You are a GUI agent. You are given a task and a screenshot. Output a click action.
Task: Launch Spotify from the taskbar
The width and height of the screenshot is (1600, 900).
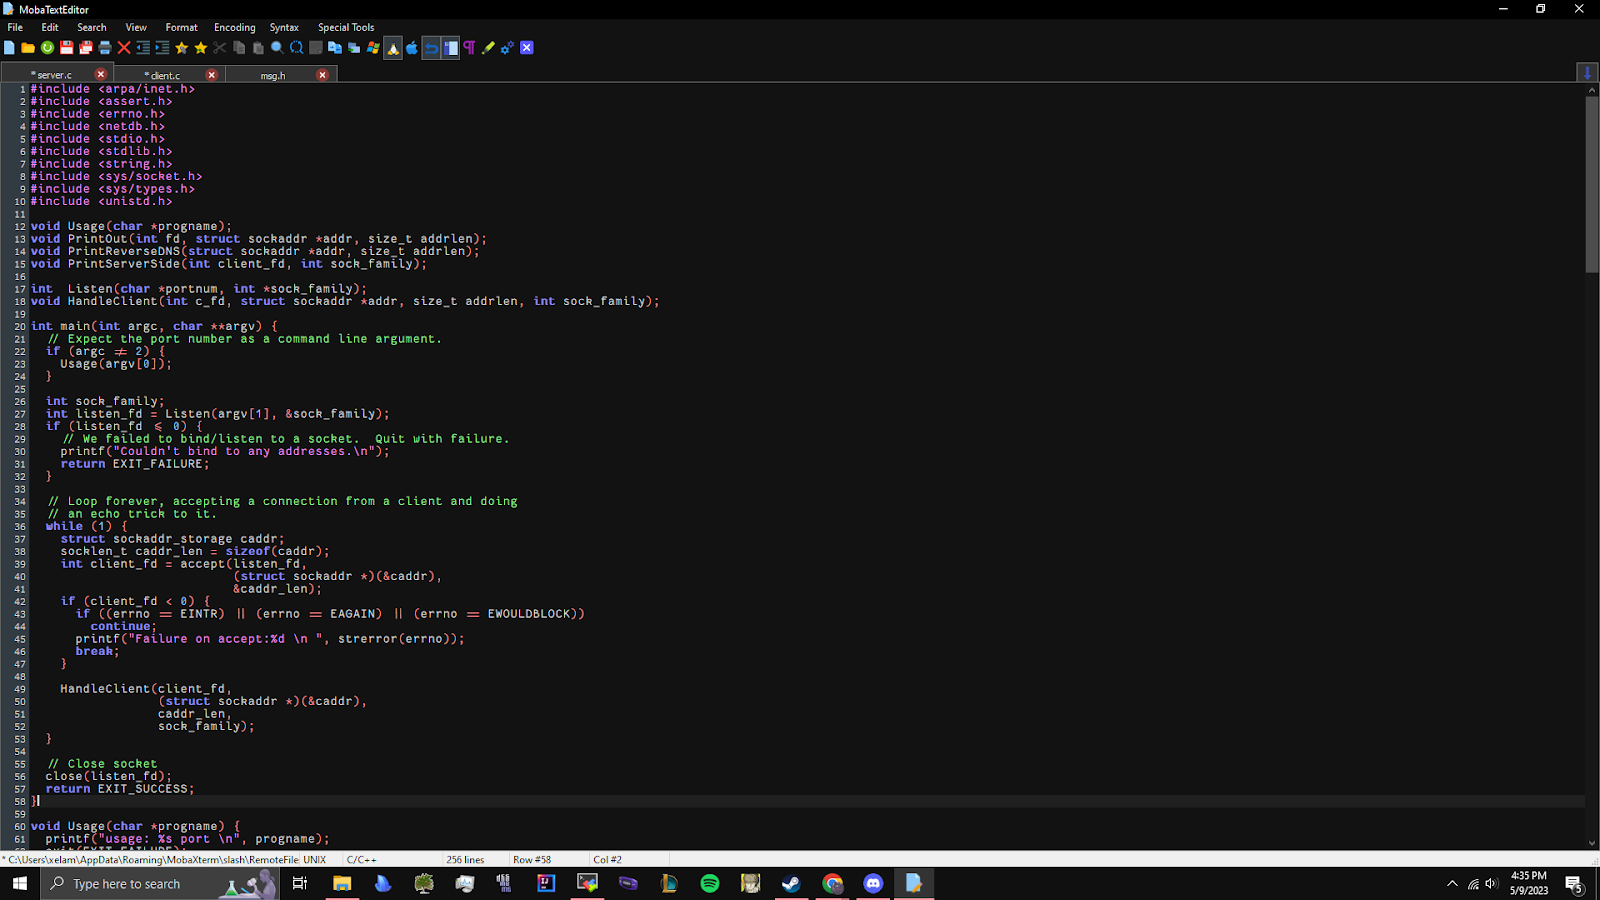click(x=710, y=884)
